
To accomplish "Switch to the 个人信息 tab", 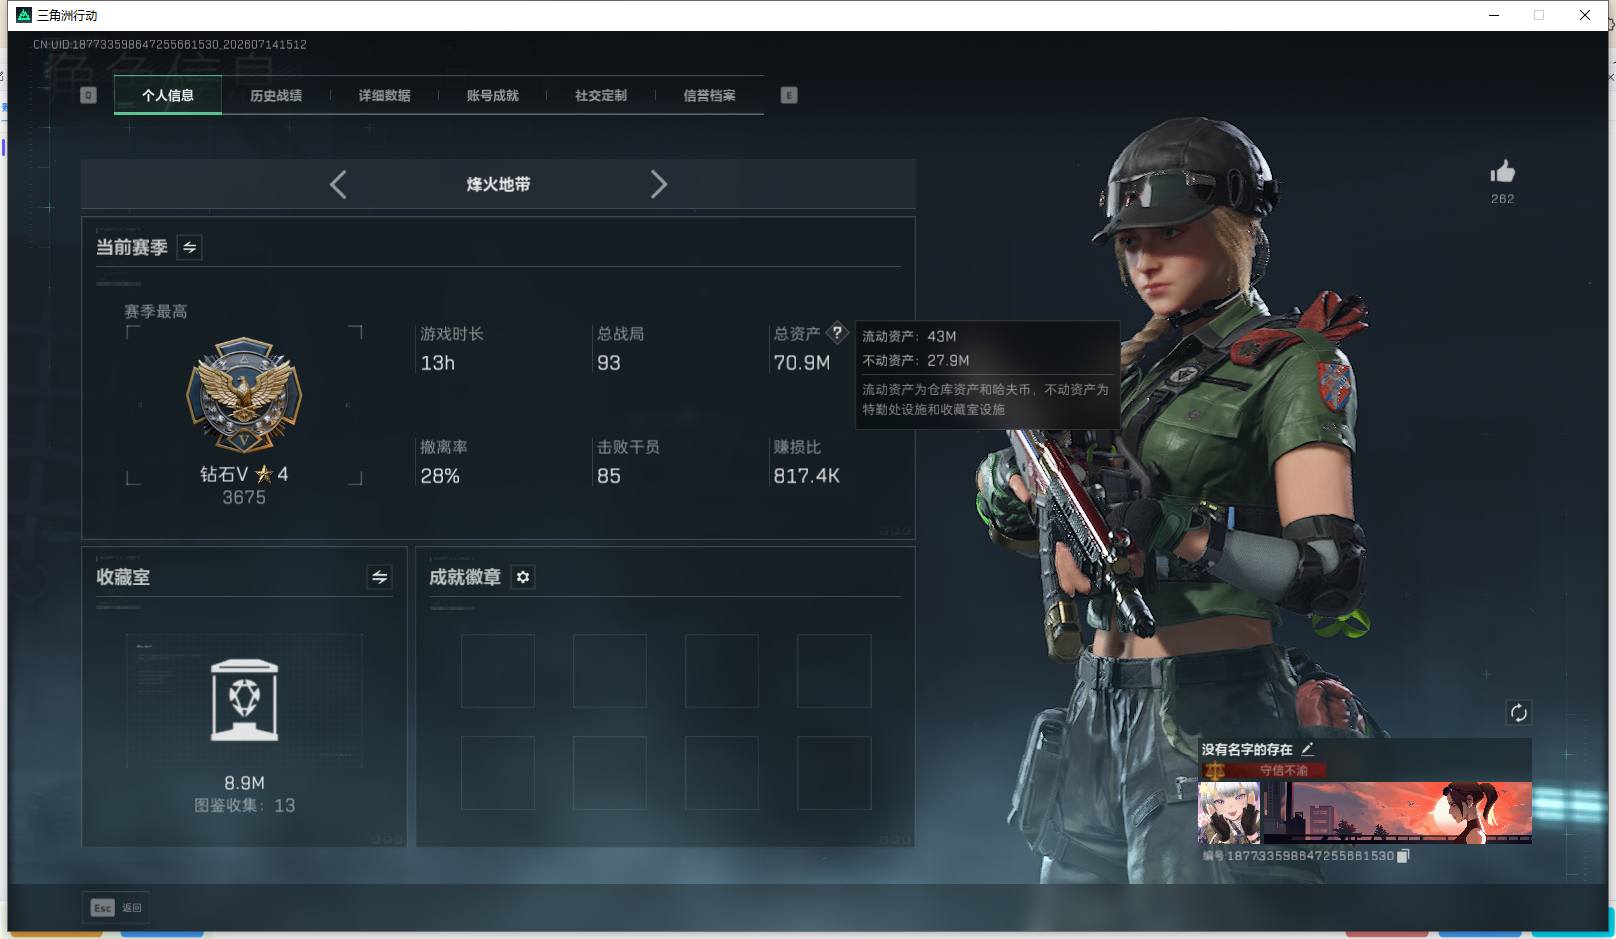I will 168,96.
